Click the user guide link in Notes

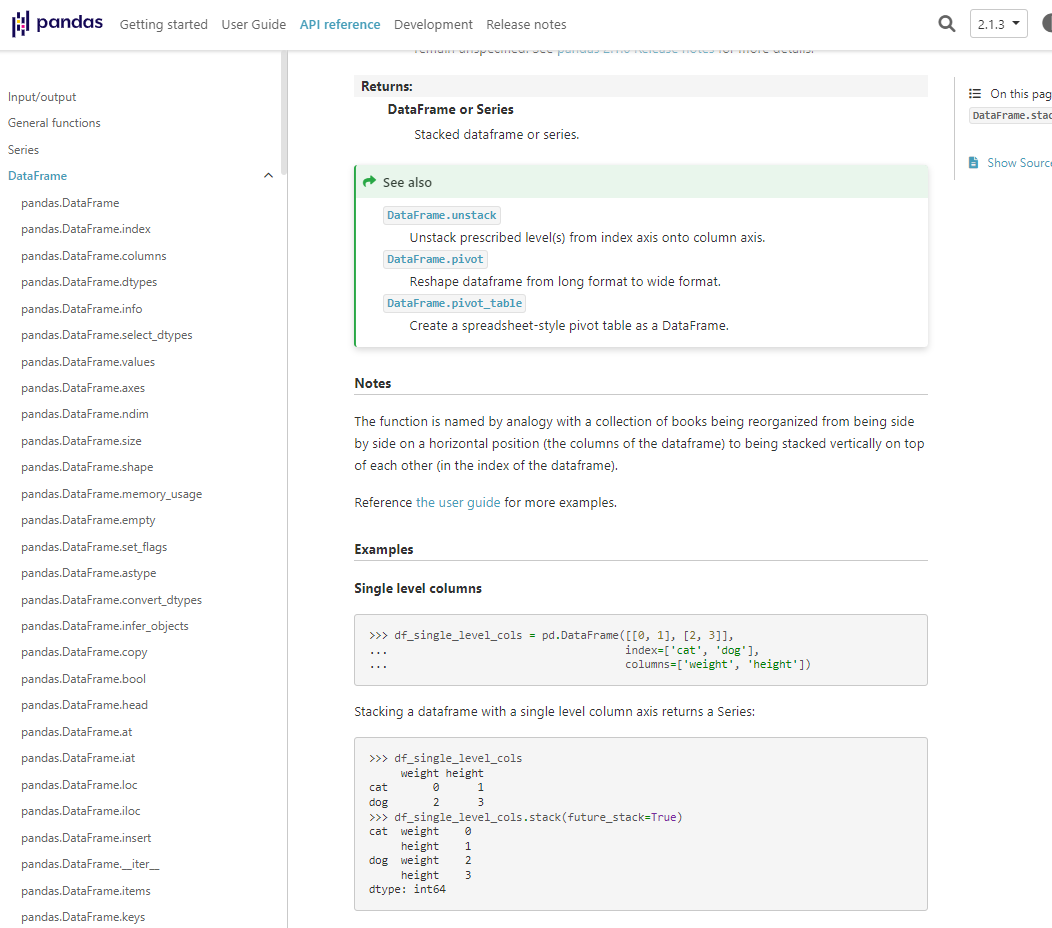point(458,502)
